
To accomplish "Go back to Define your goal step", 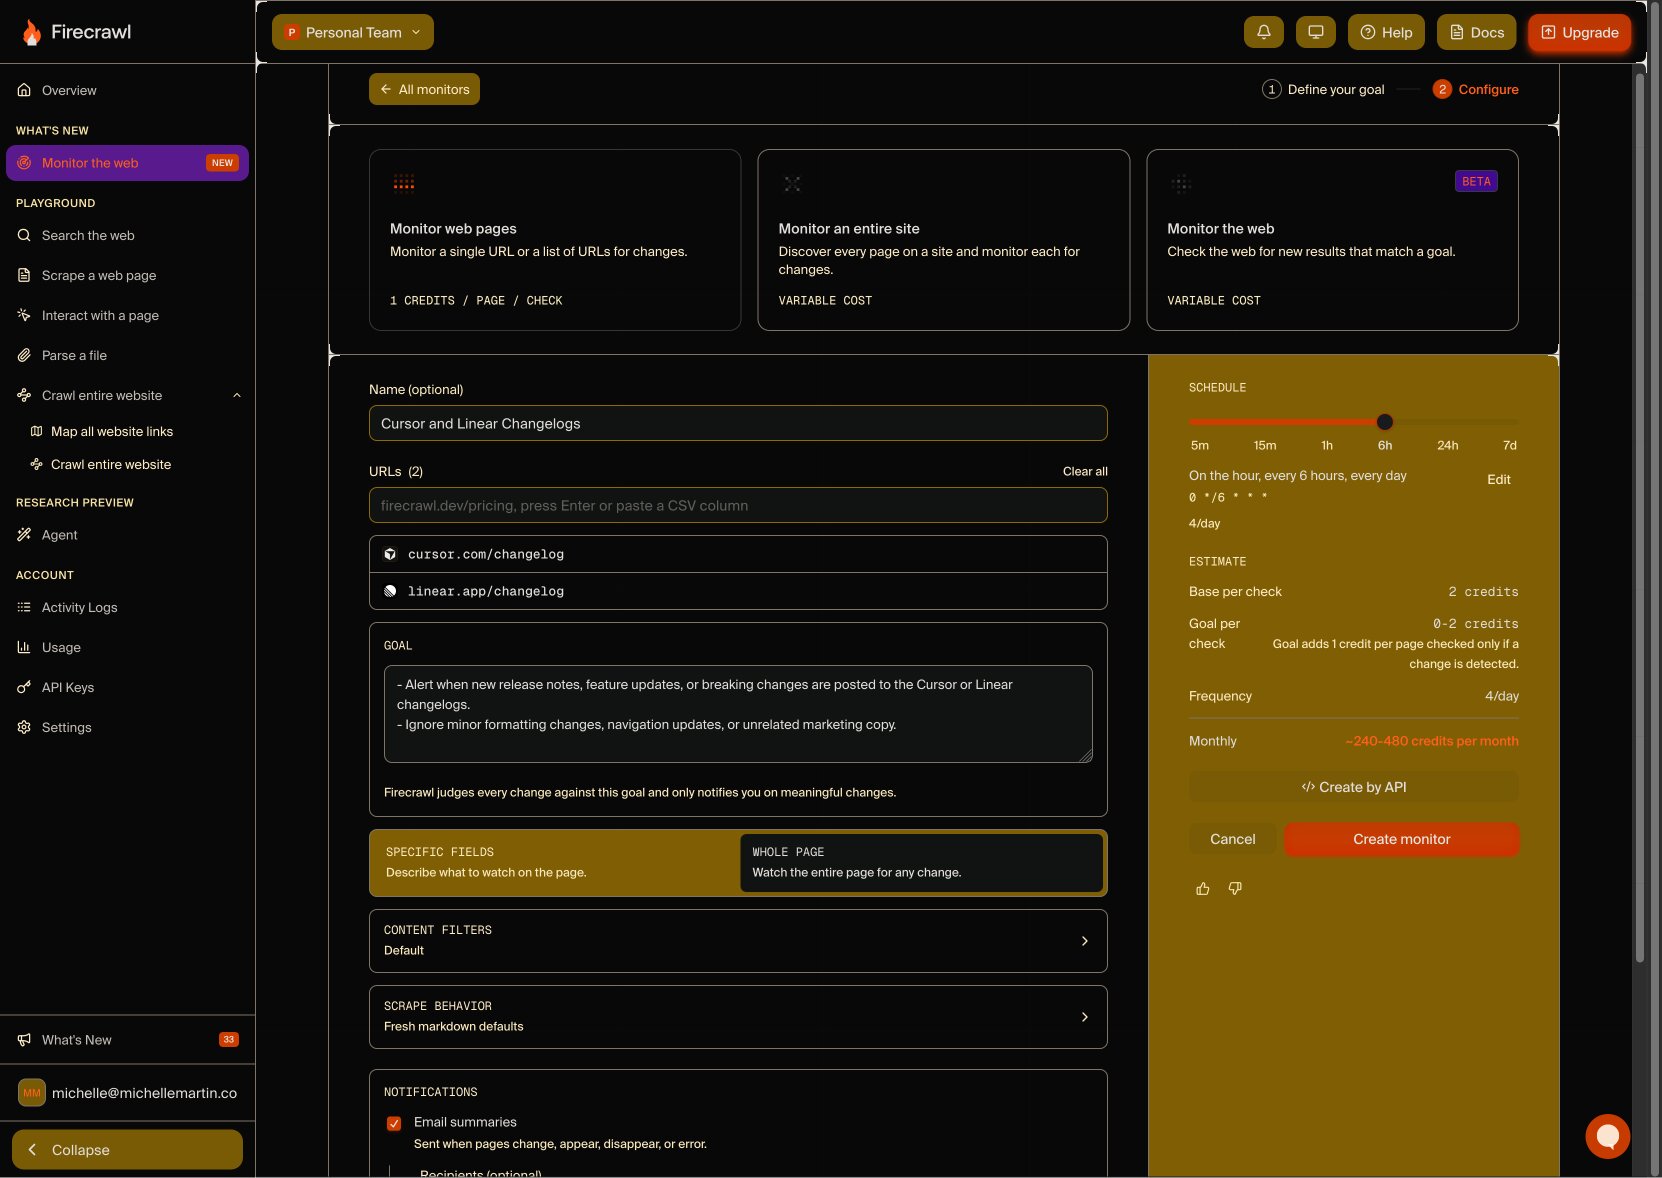I will pos(1323,89).
